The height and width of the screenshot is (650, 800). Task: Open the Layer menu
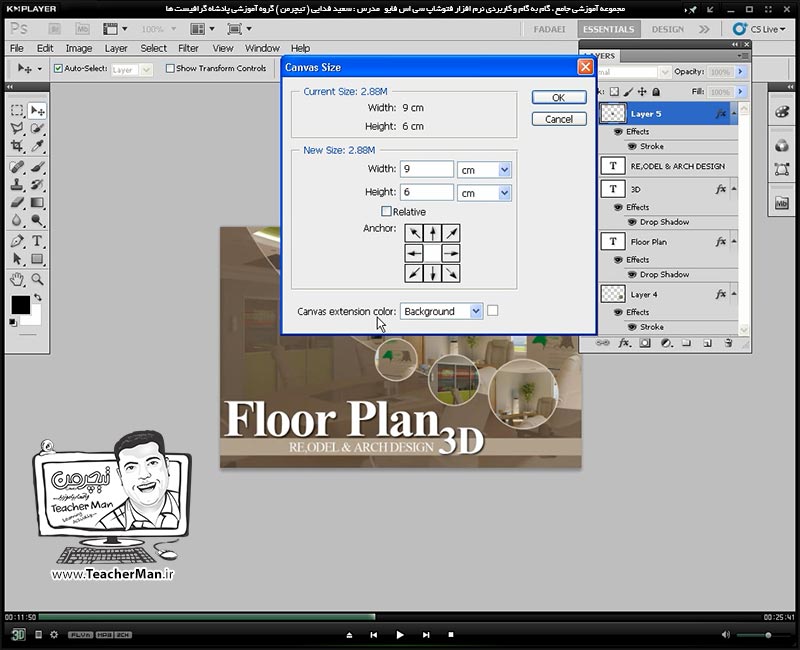(116, 48)
